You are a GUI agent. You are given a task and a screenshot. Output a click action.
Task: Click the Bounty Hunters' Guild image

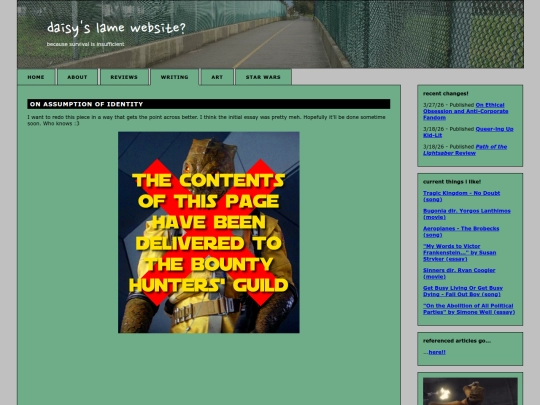point(209,232)
